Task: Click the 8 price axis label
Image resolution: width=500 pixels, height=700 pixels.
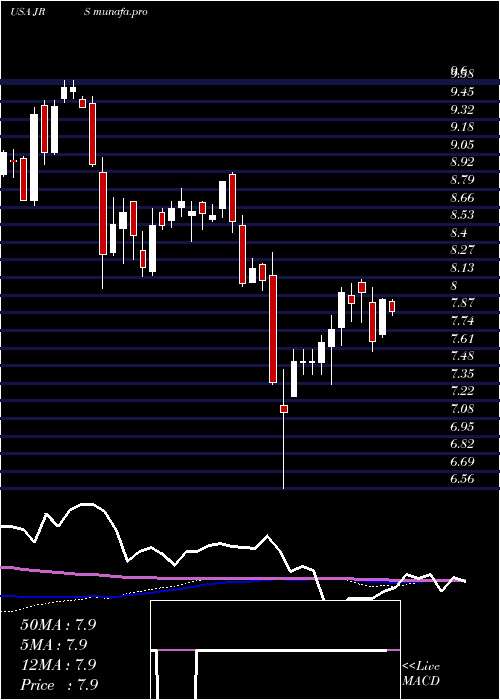Action: 454,286
